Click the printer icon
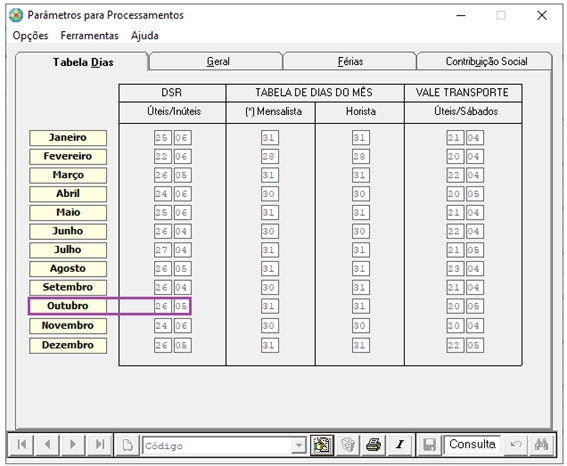567x466 pixels. (374, 445)
